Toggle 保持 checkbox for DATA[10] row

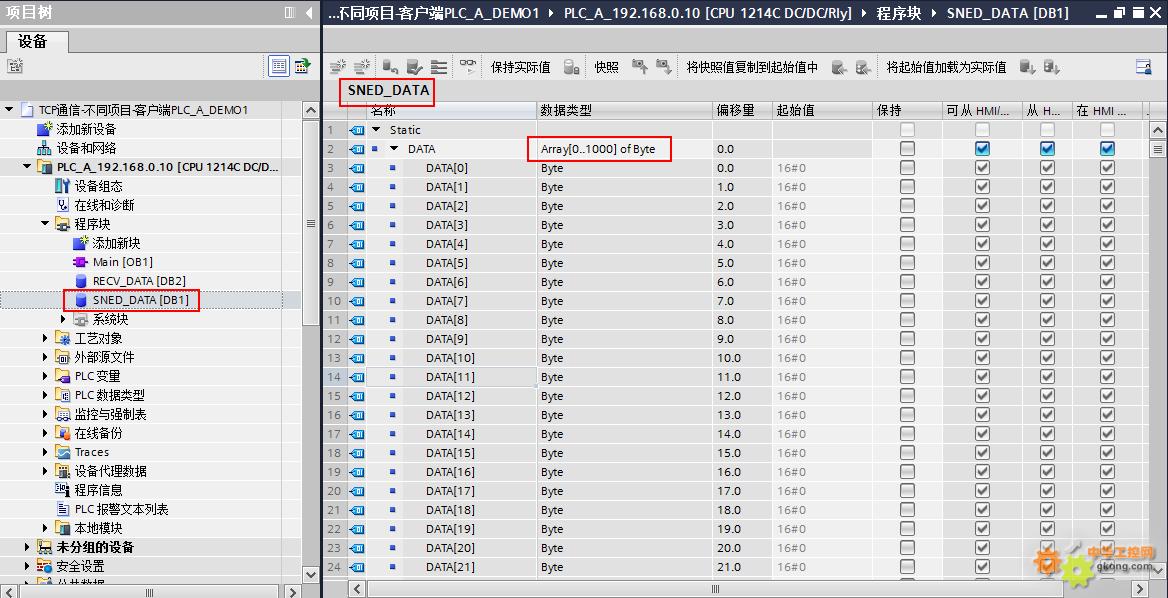click(907, 358)
